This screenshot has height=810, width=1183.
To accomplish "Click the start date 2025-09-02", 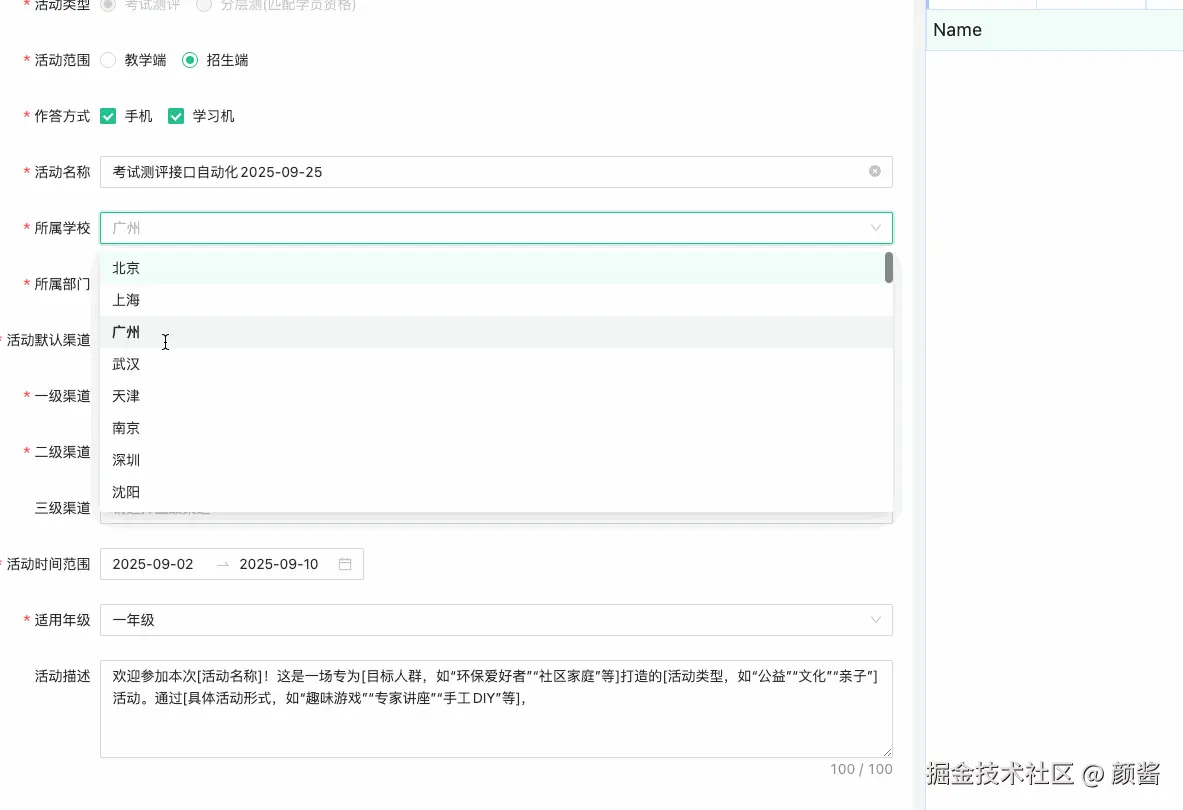I will click(154, 564).
